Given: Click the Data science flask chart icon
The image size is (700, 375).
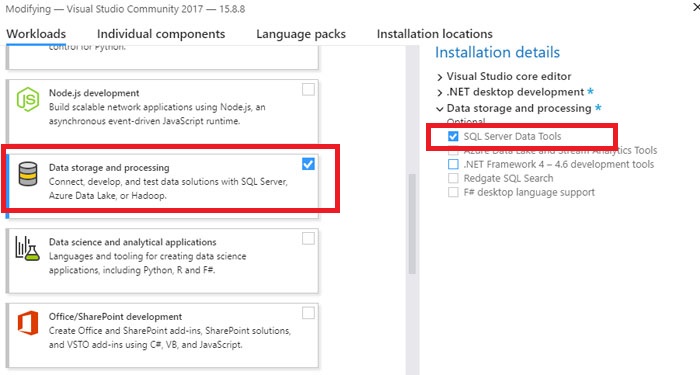Looking at the screenshot, I should [28, 249].
